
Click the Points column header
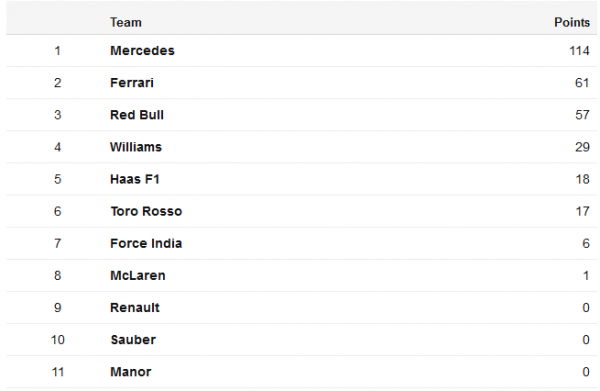572,23
